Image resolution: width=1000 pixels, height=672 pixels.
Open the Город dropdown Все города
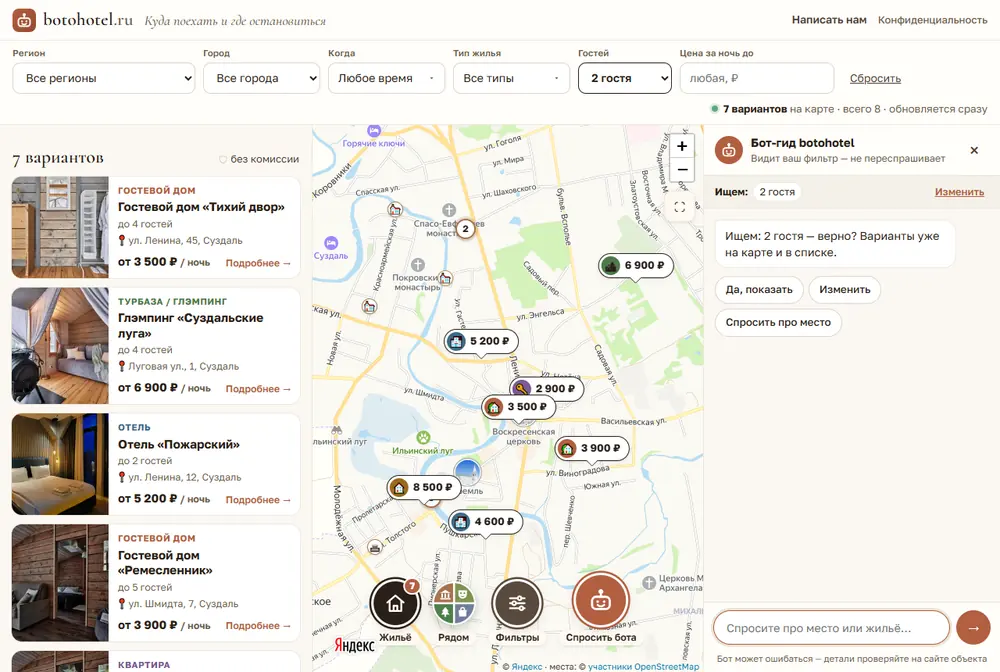[261, 78]
